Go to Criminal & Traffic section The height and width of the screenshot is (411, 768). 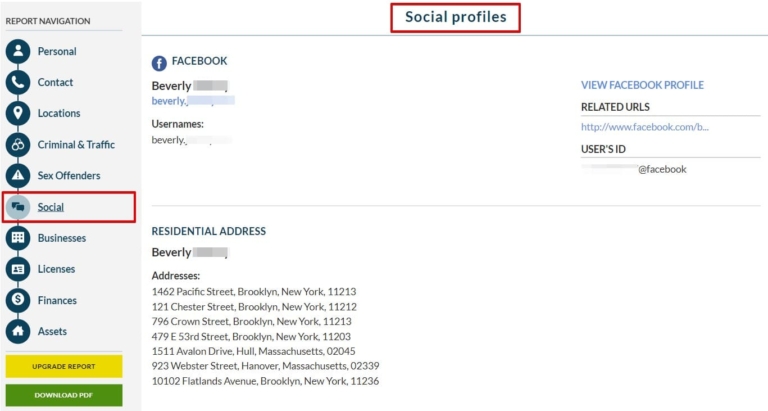tap(76, 145)
